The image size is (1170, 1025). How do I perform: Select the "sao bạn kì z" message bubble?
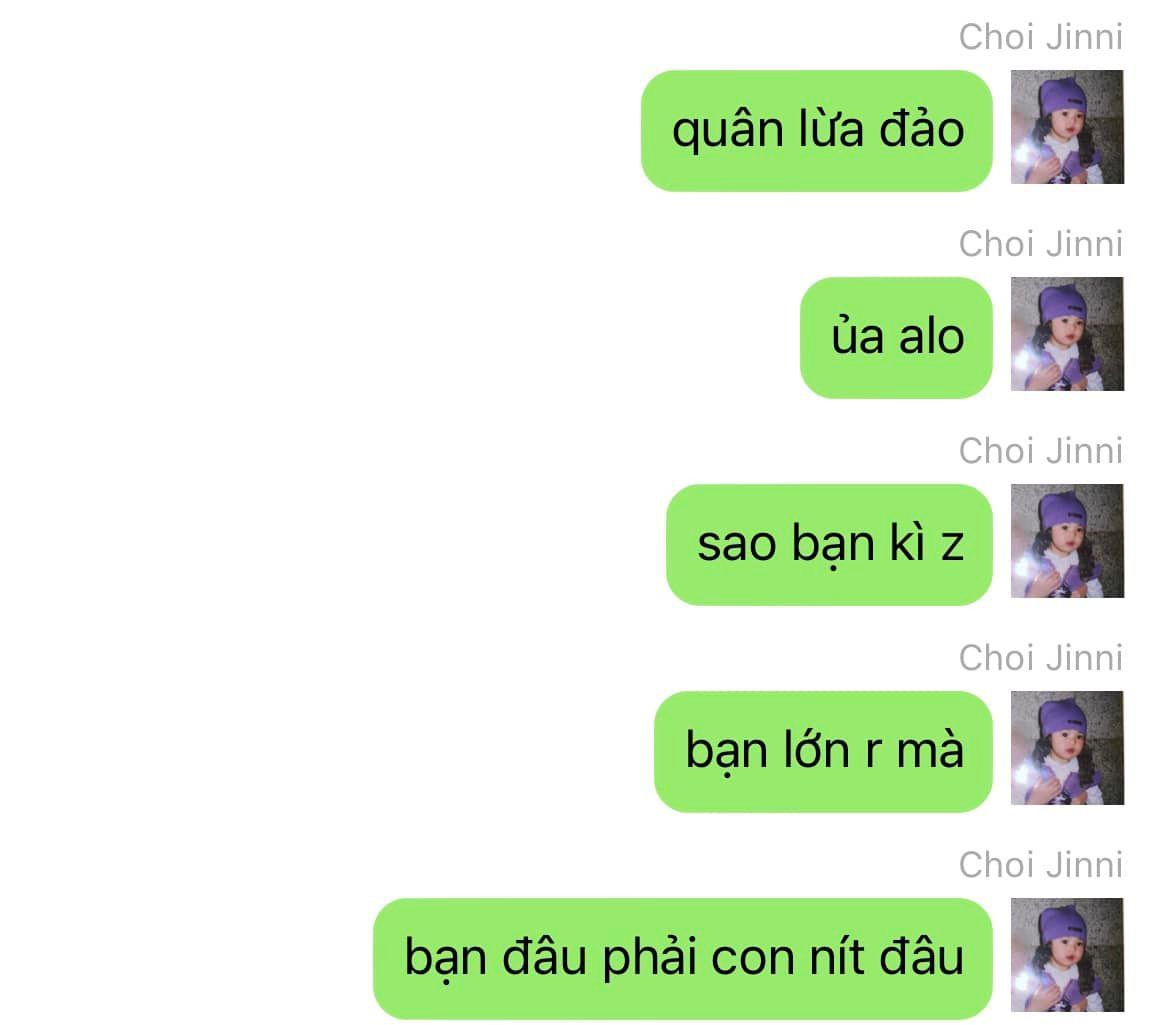[829, 545]
